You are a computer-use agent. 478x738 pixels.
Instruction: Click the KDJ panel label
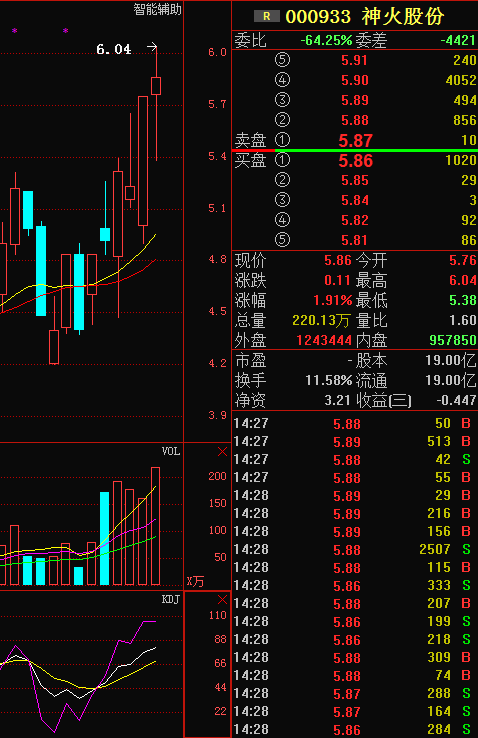tap(171, 599)
